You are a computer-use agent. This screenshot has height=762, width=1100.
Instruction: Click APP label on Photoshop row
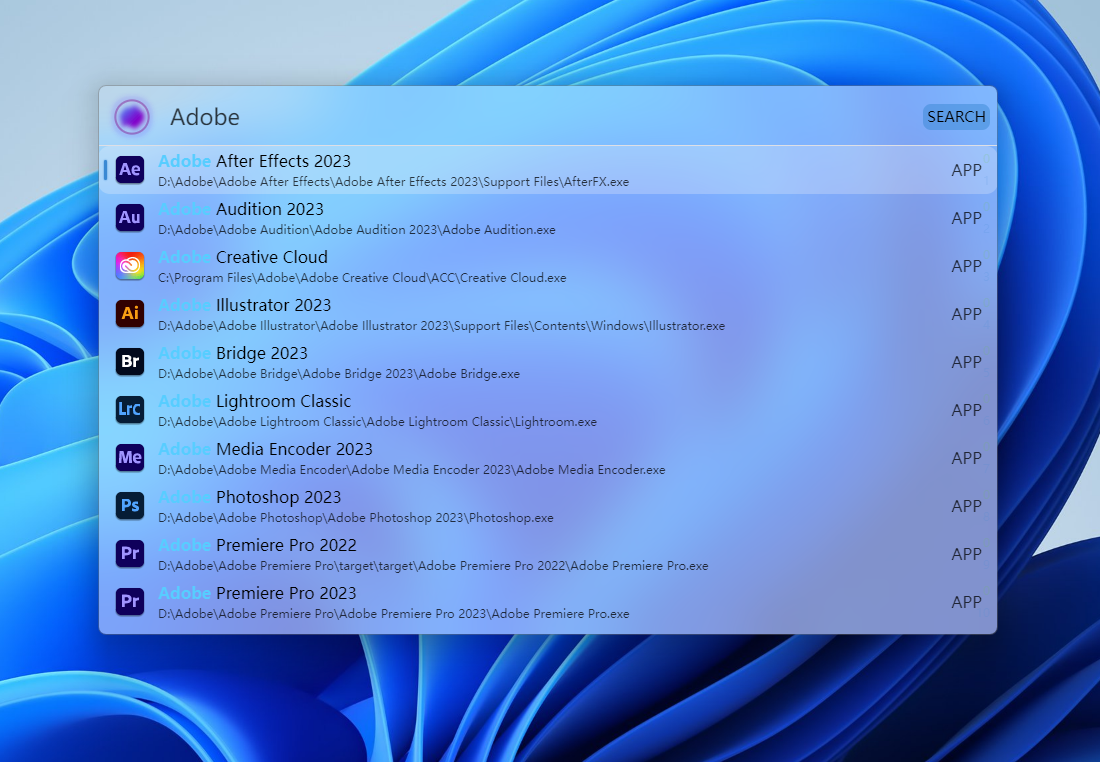point(966,506)
